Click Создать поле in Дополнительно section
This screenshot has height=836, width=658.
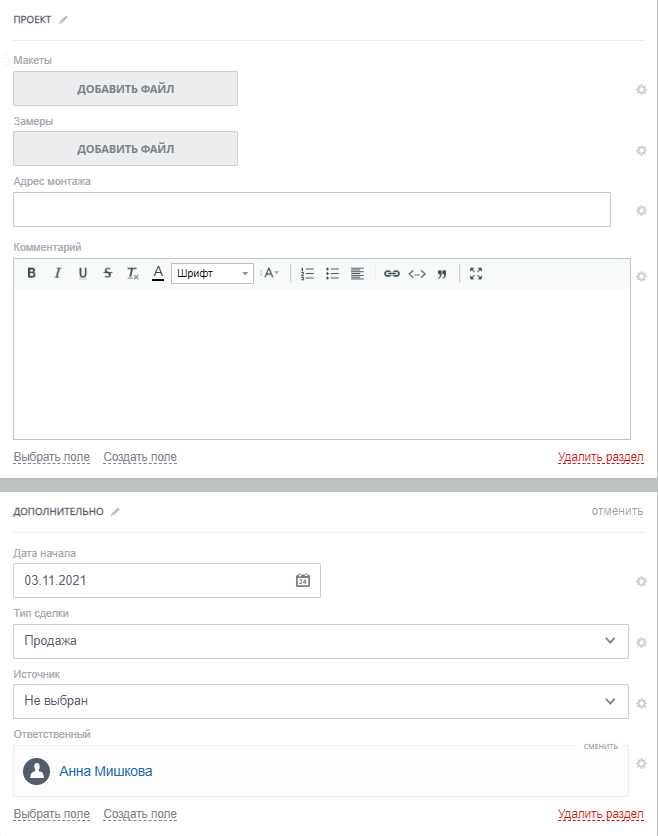pyautogui.click(x=140, y=814)
